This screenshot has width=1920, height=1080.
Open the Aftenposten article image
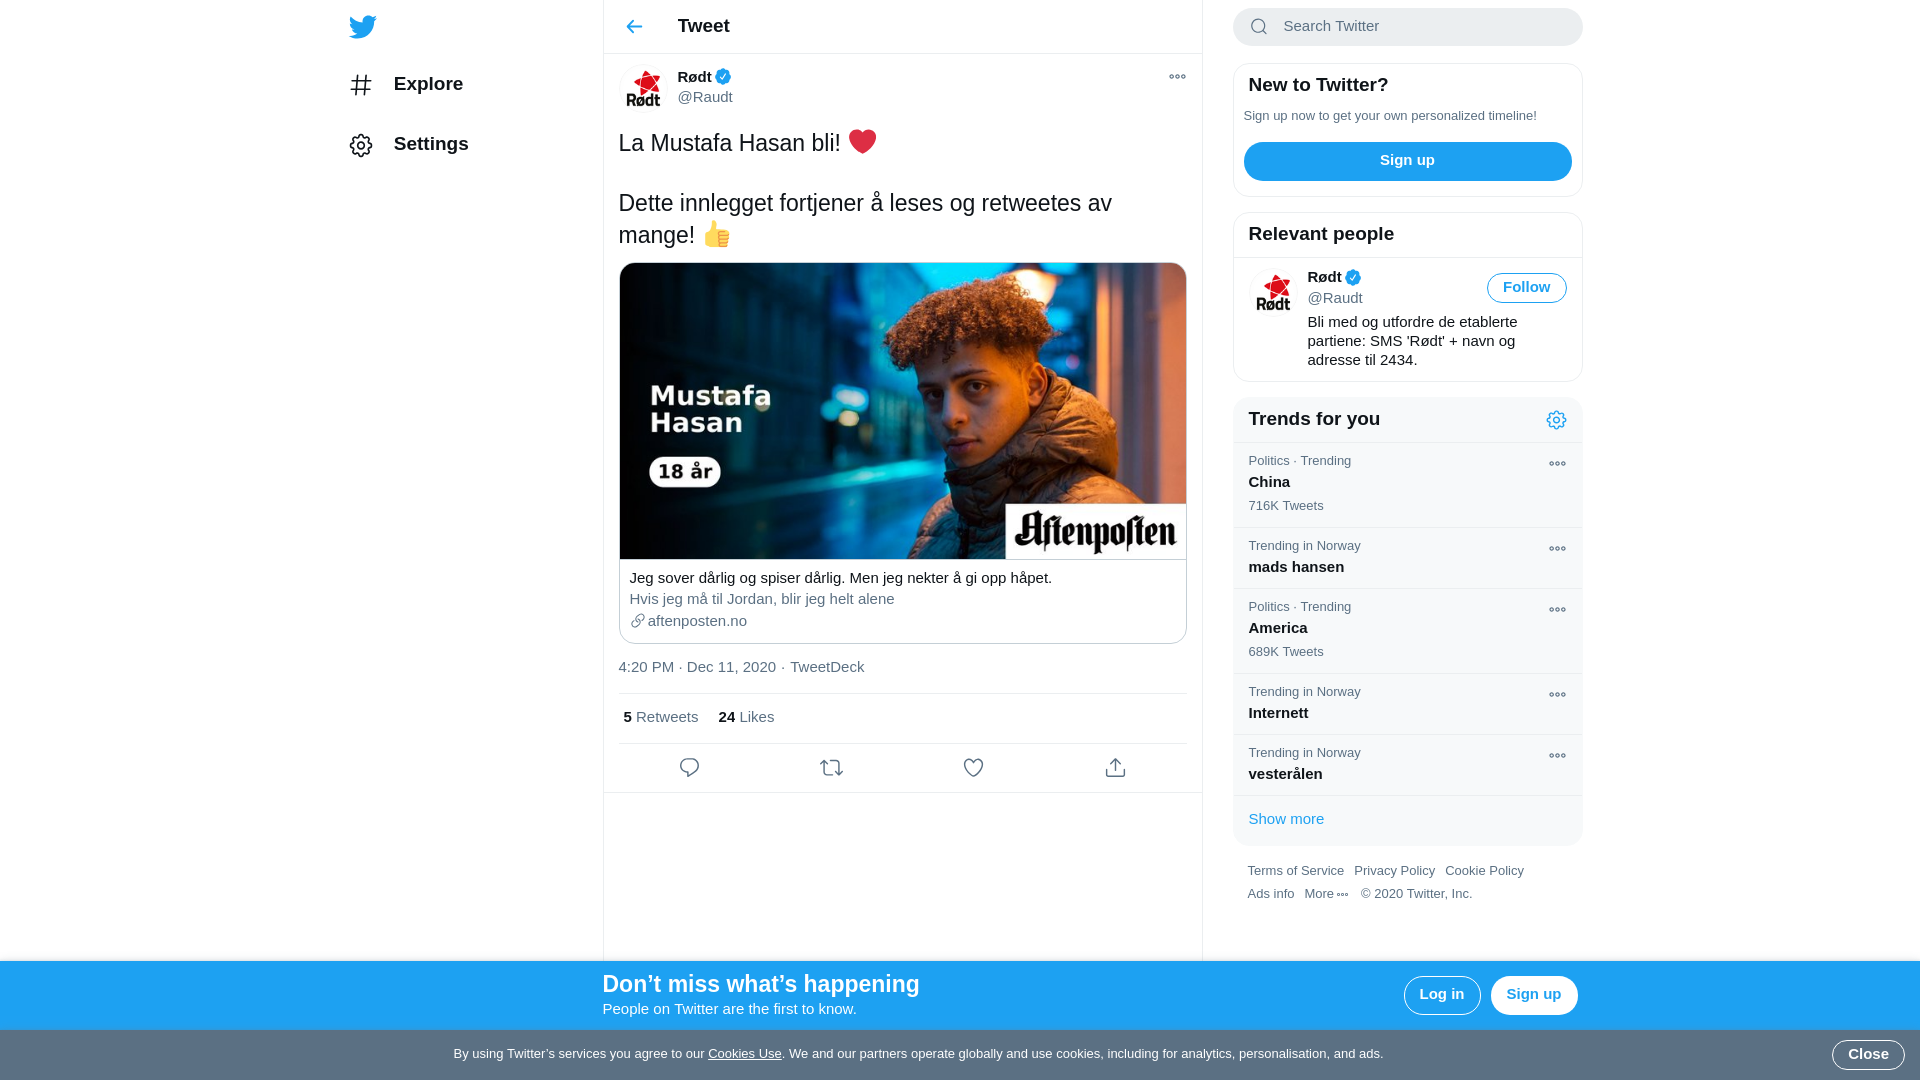[x=902, y=411]
